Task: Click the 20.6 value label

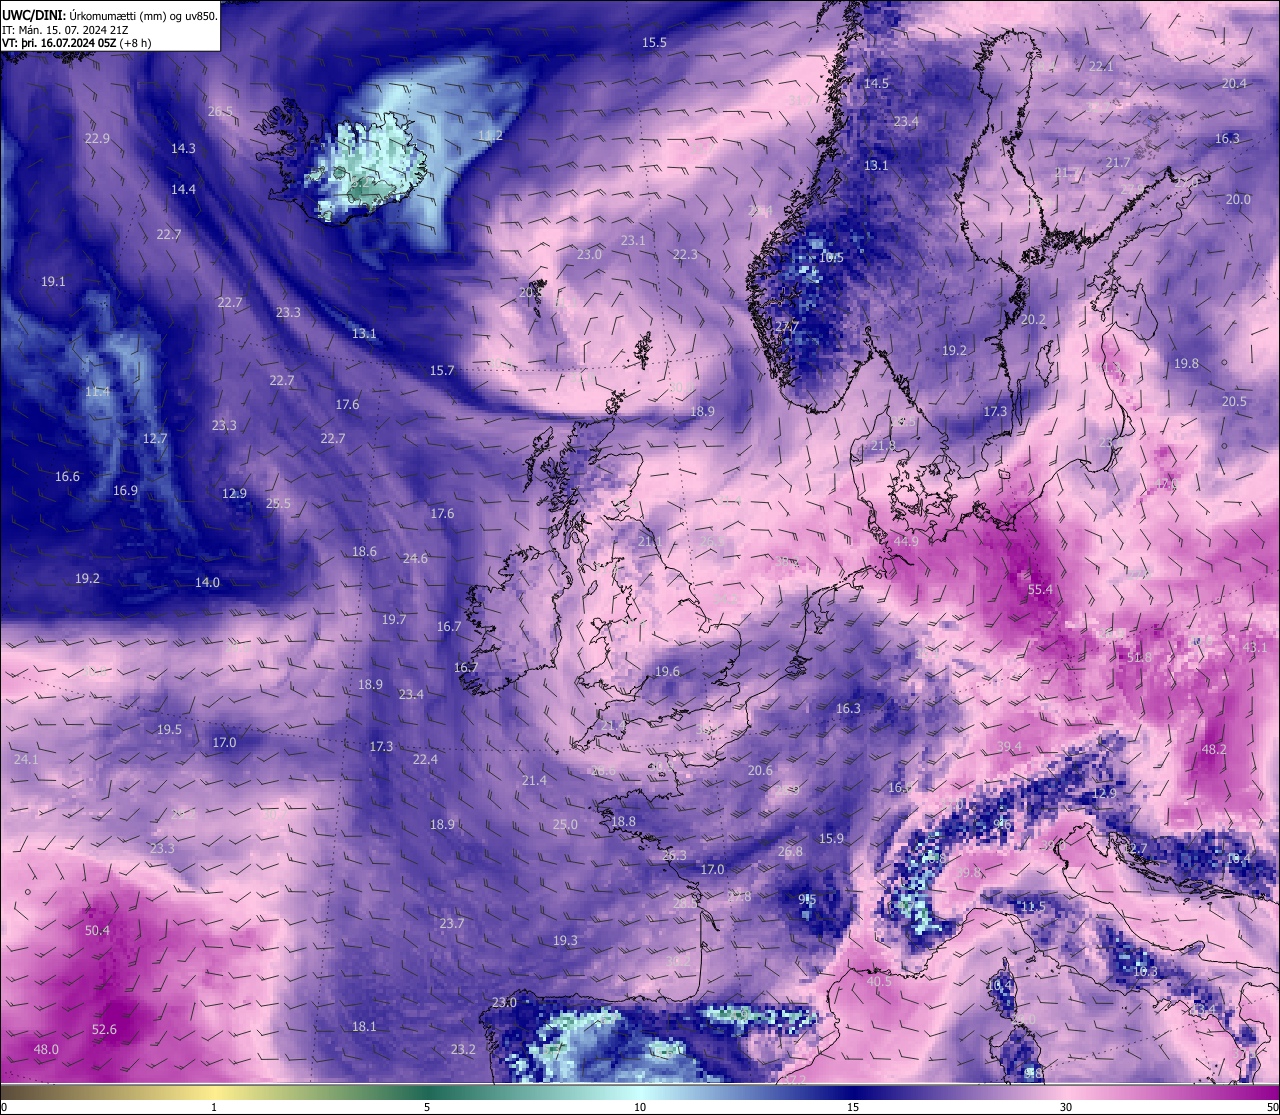Action: [760, 770]
